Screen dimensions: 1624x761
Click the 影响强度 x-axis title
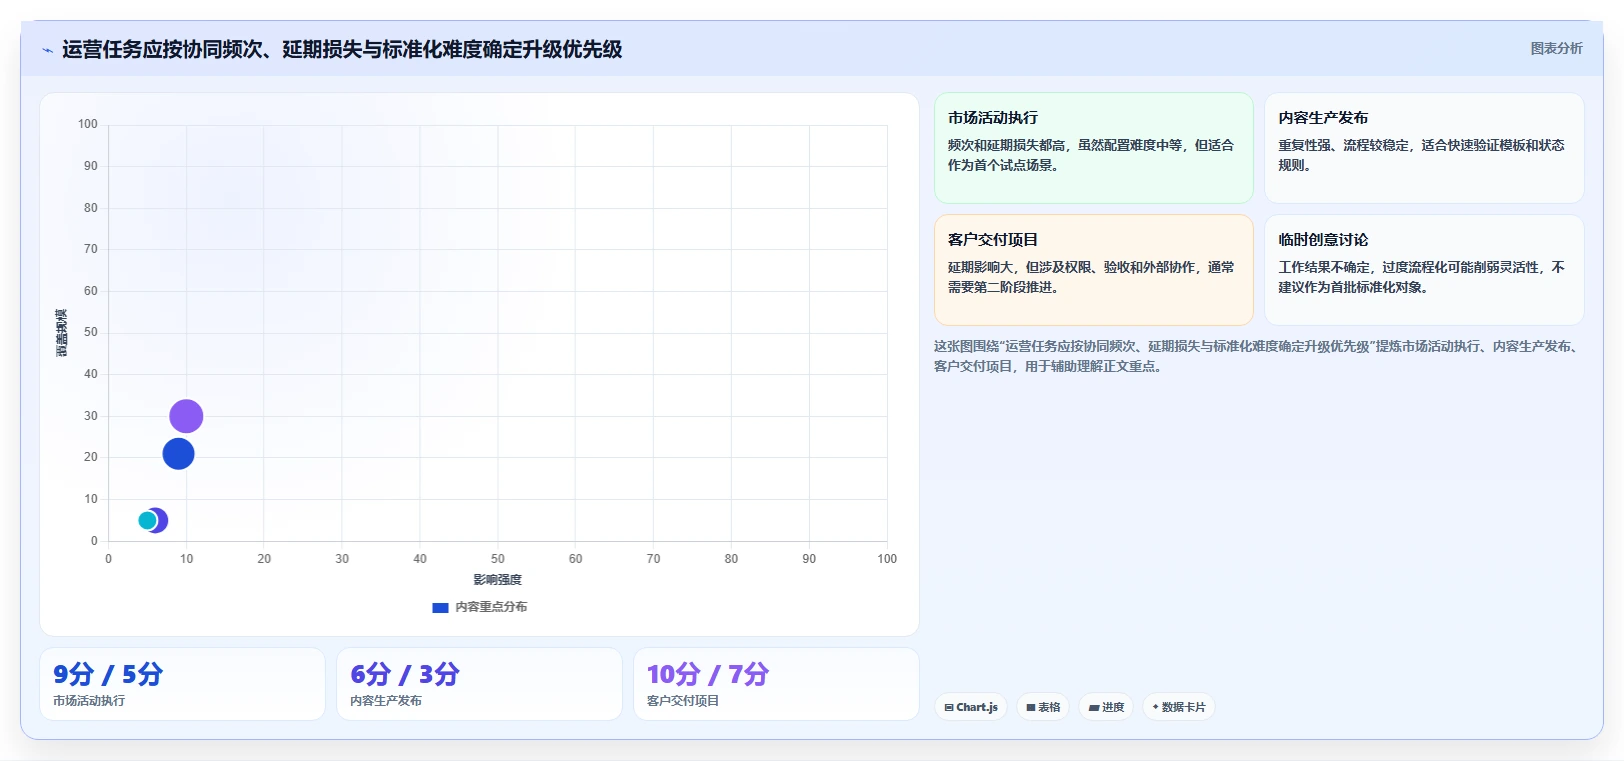(x=497, y=579)
